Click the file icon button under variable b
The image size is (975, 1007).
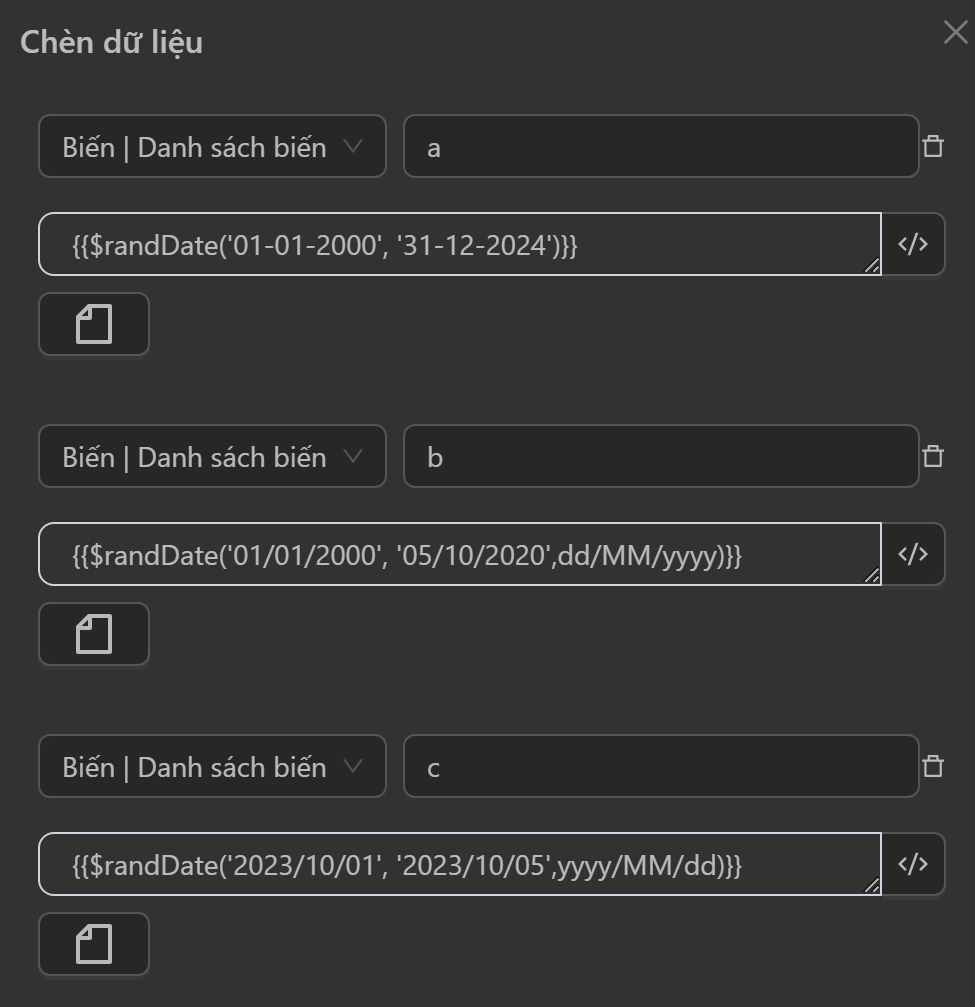[x=94, y=634]
